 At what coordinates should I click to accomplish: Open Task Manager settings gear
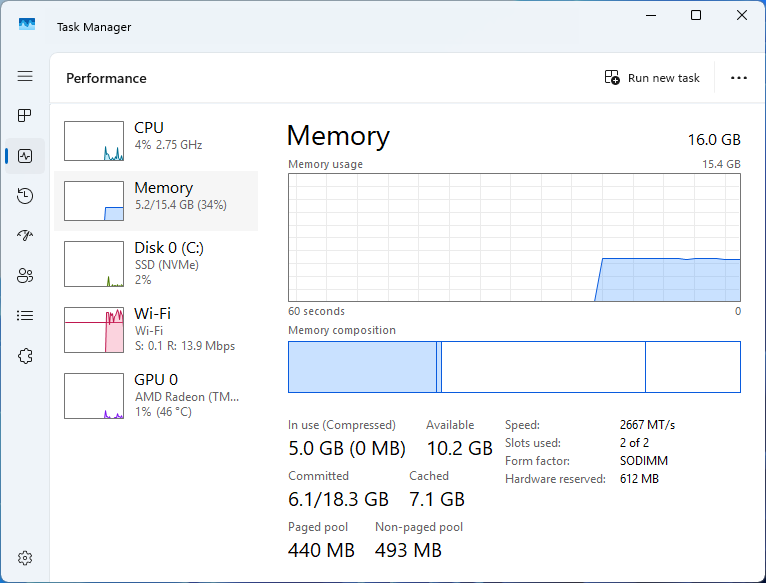(x=25, y=557)
